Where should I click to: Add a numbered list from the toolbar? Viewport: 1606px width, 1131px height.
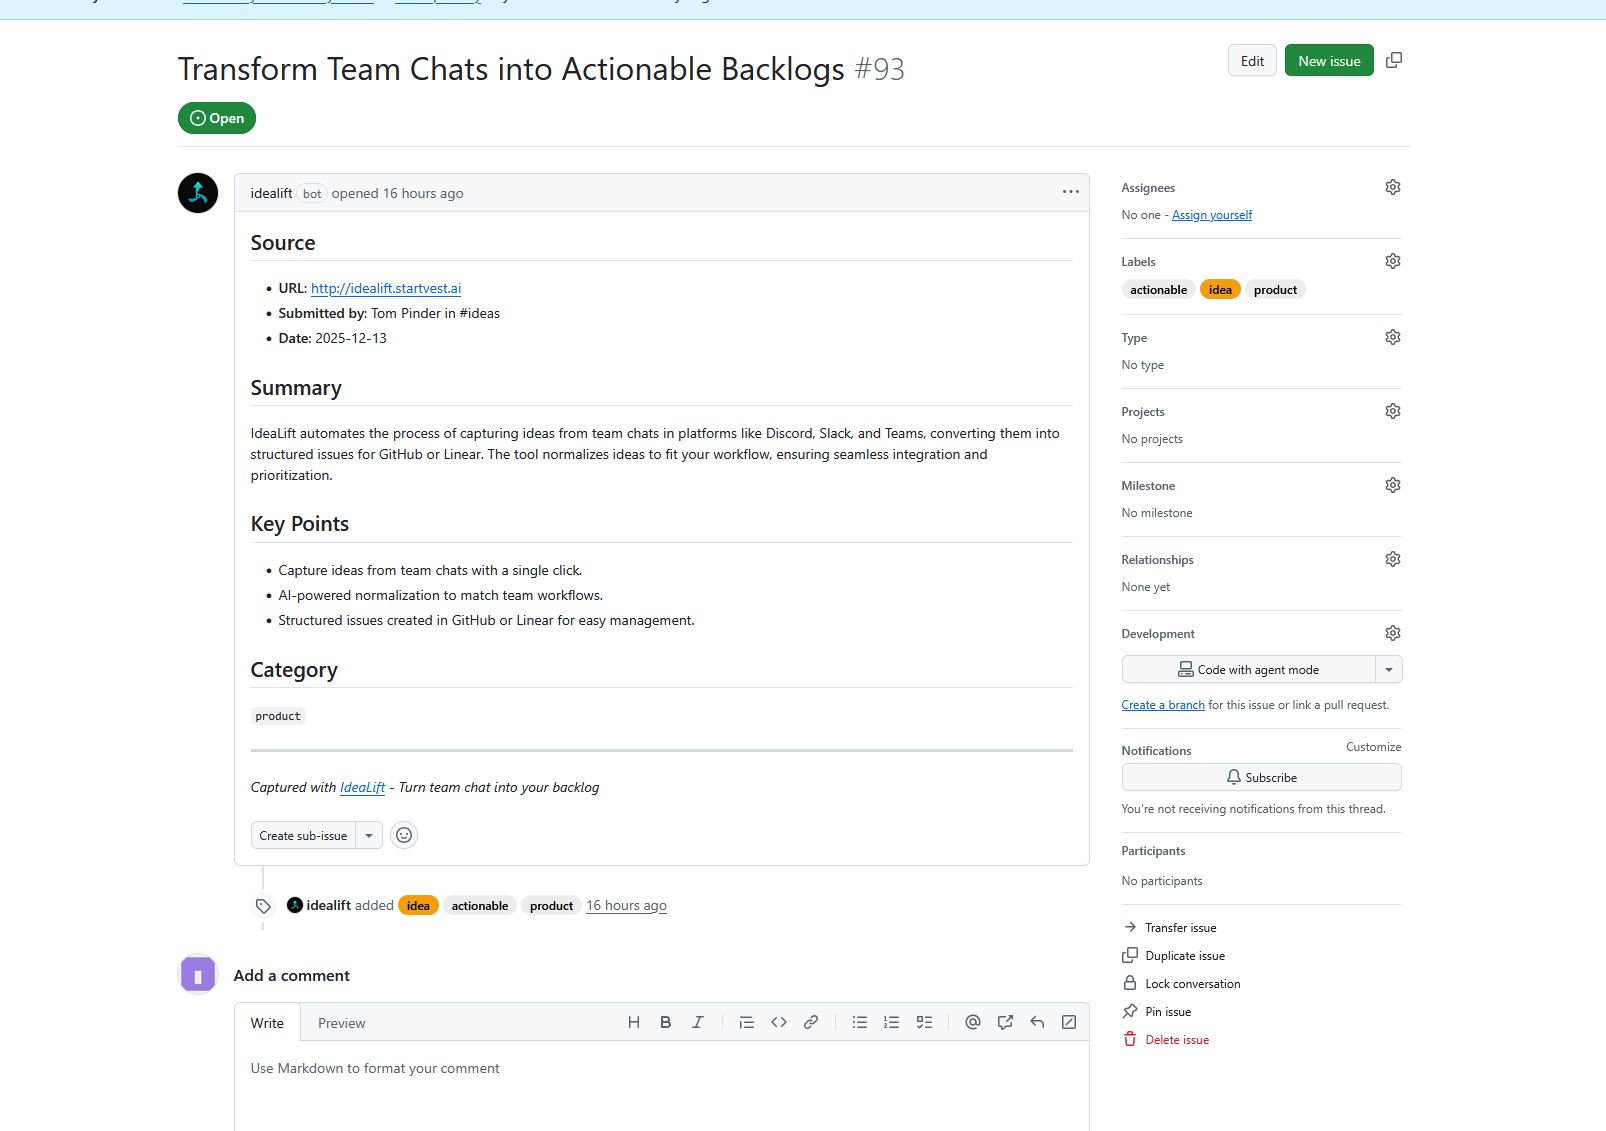point(891,1022)
